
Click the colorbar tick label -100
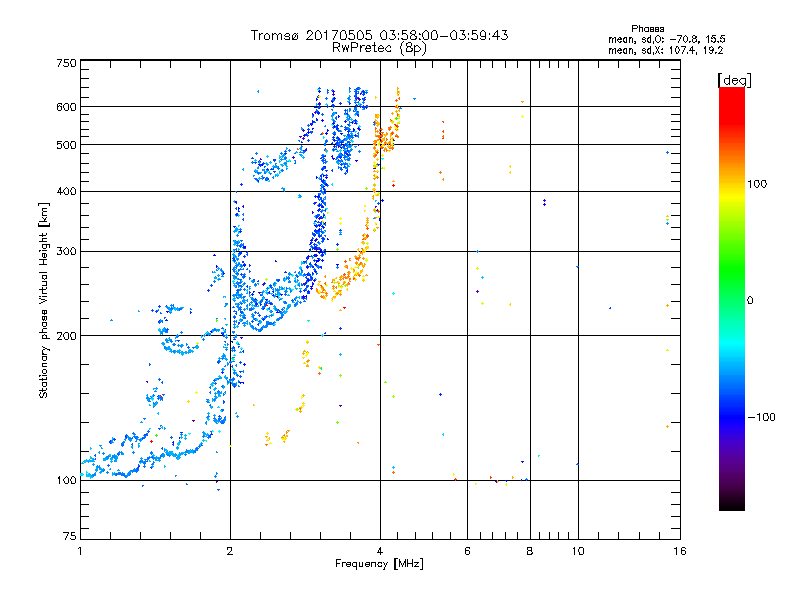(761, 417)
